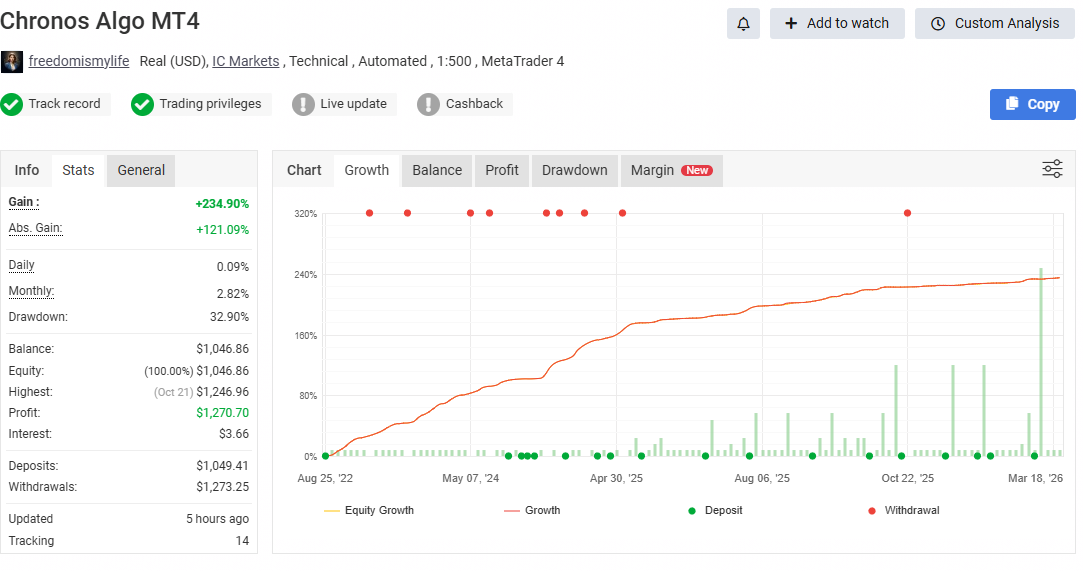
Task: Open freedomismylife profile link
Action: click(79, 61)
